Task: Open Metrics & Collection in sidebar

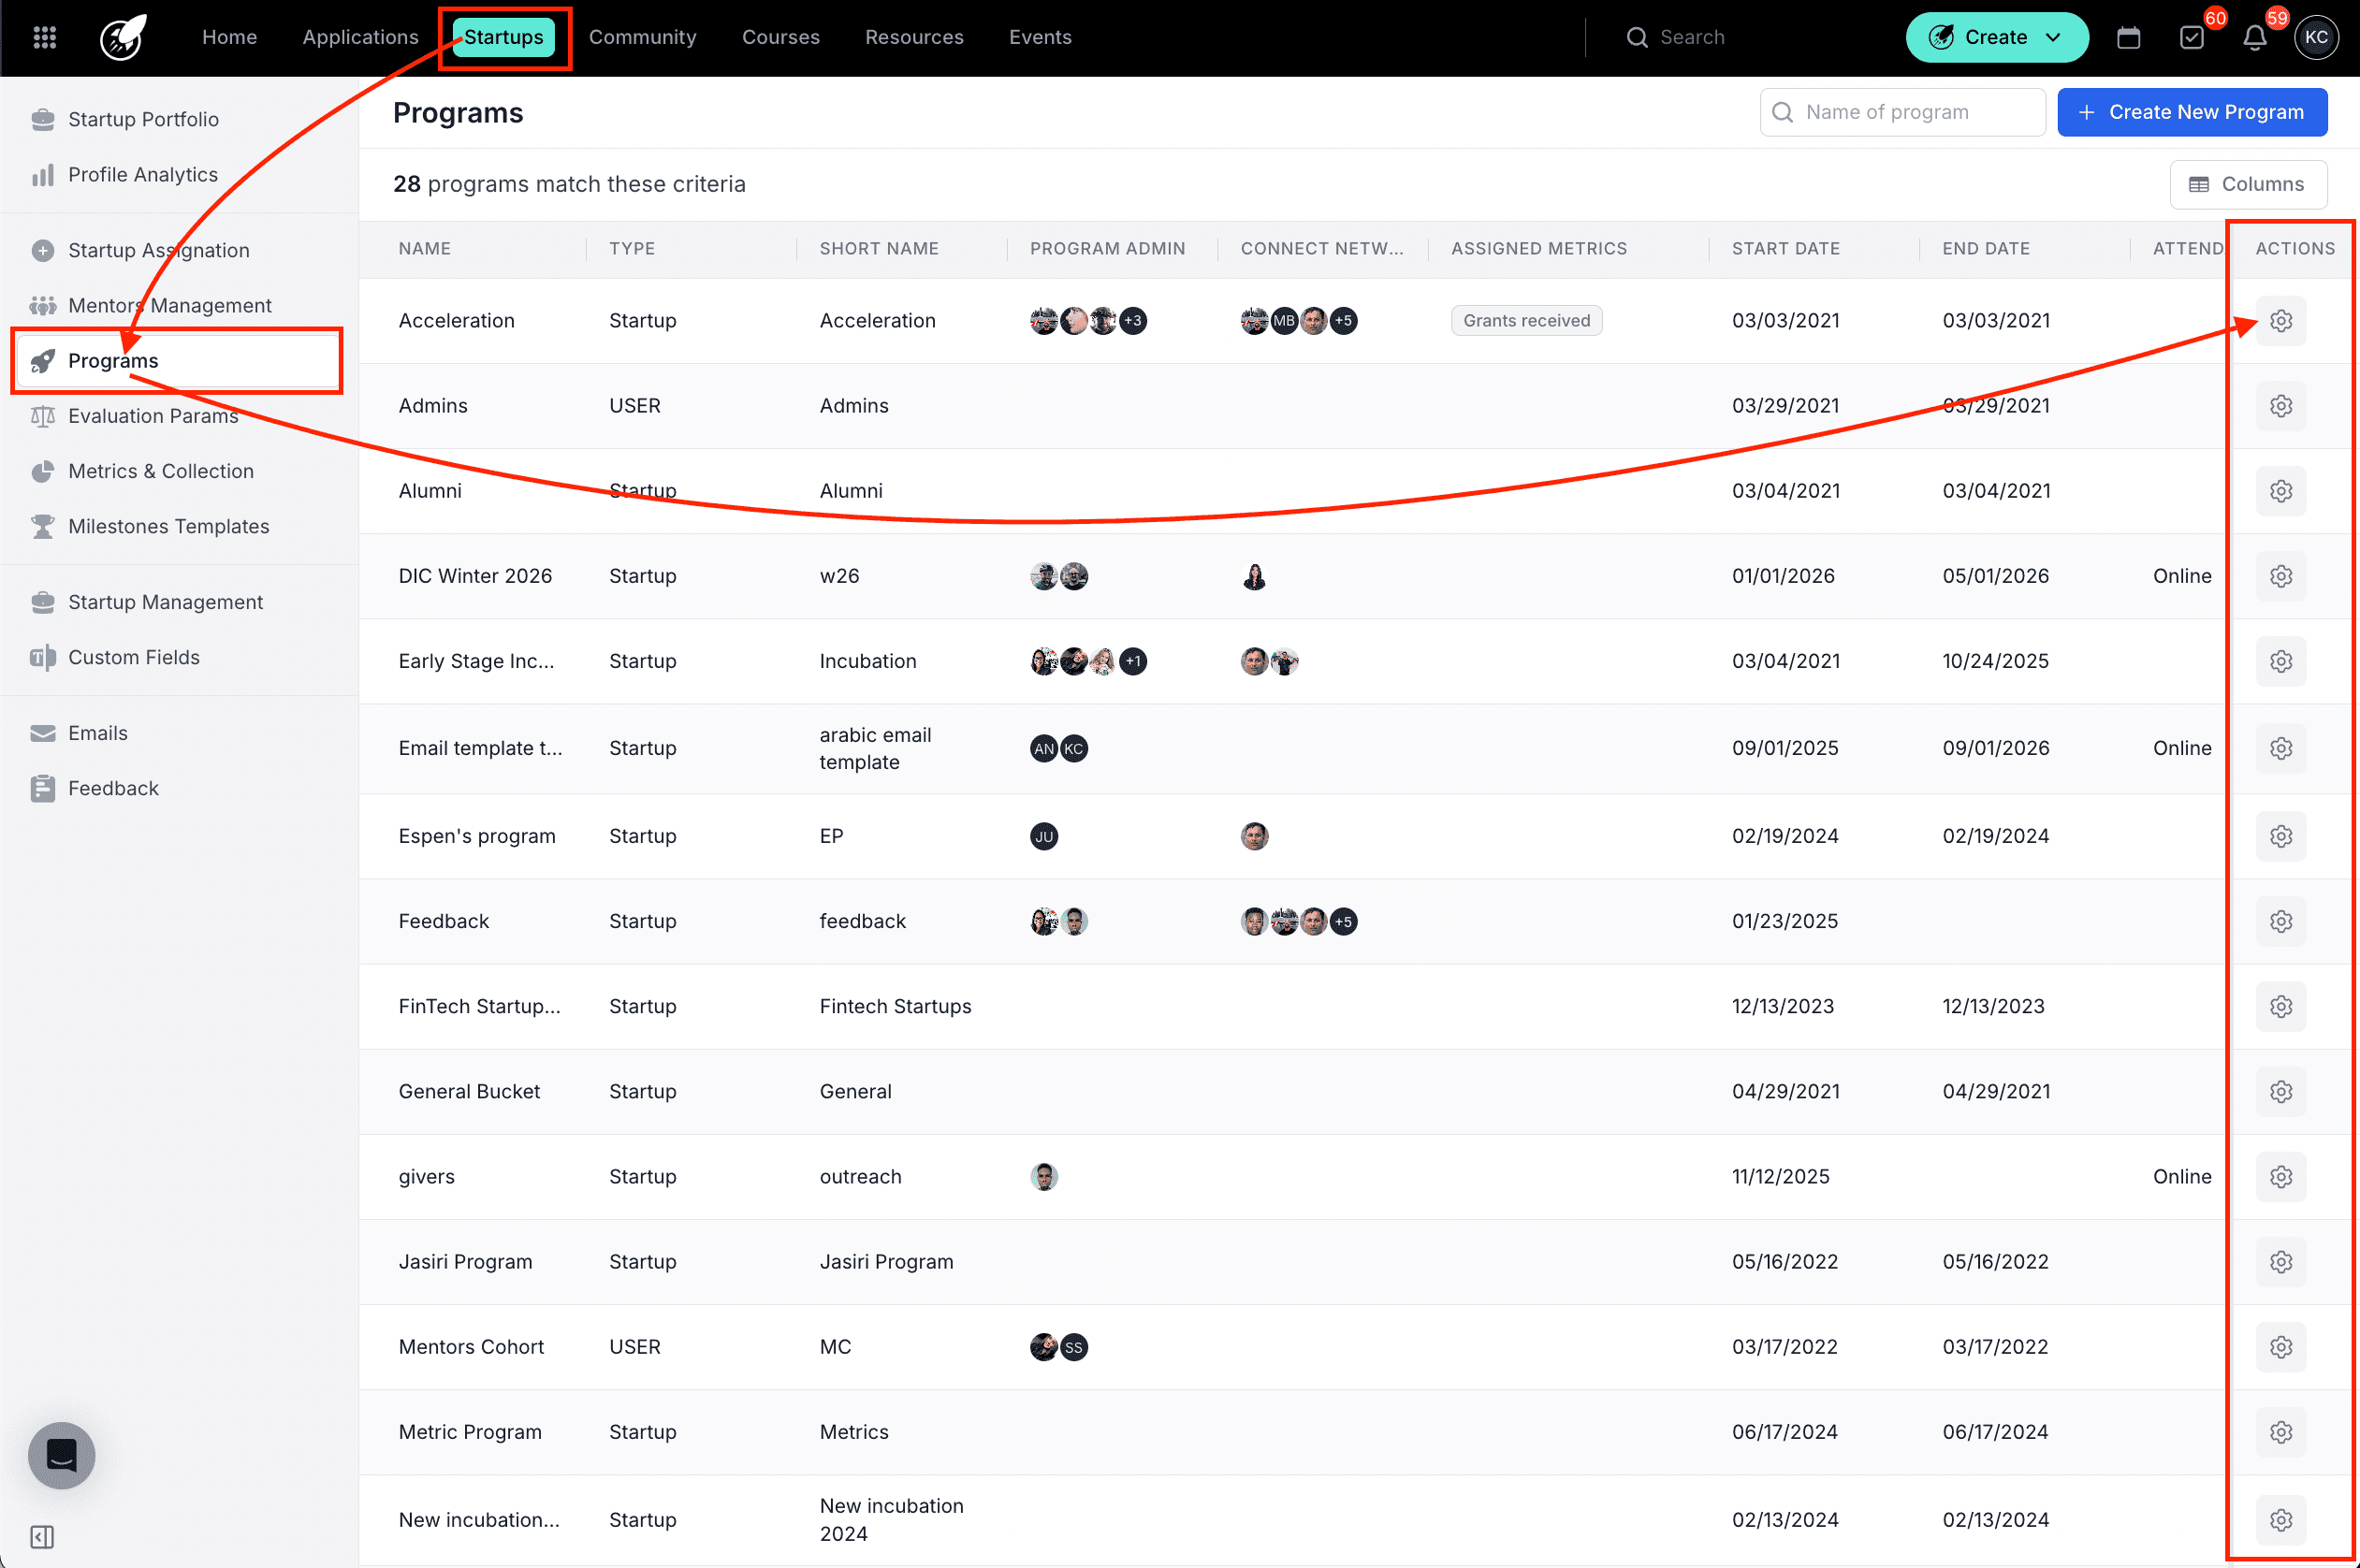Action: click(x=160, y=471)
